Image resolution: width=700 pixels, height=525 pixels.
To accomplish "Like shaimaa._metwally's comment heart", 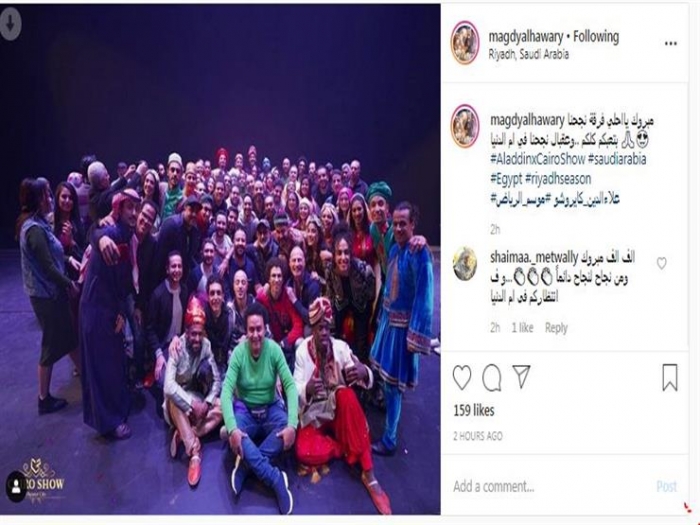I will click(662, 263).
